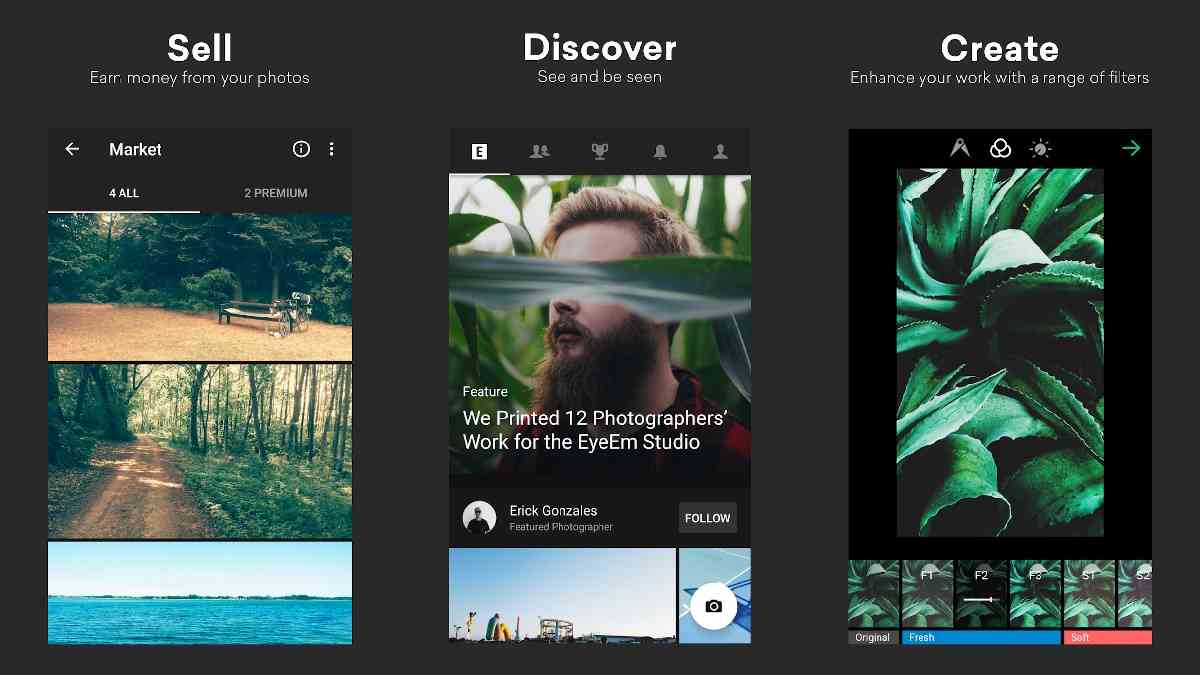
Task: Apply the F1 Fresh filter thumbnail
Action: coord(927,594)
